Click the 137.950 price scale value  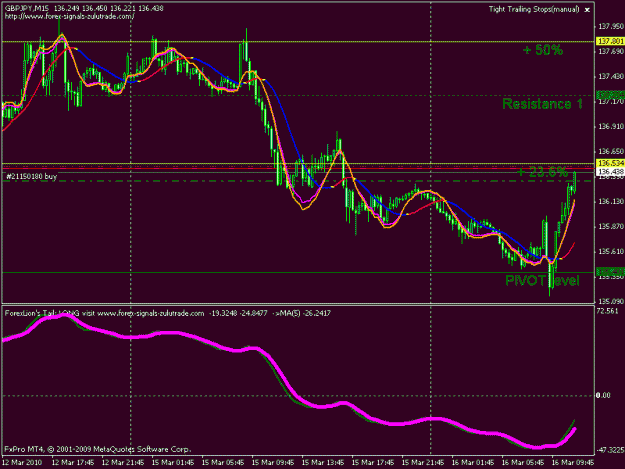(x=611, y=26)
